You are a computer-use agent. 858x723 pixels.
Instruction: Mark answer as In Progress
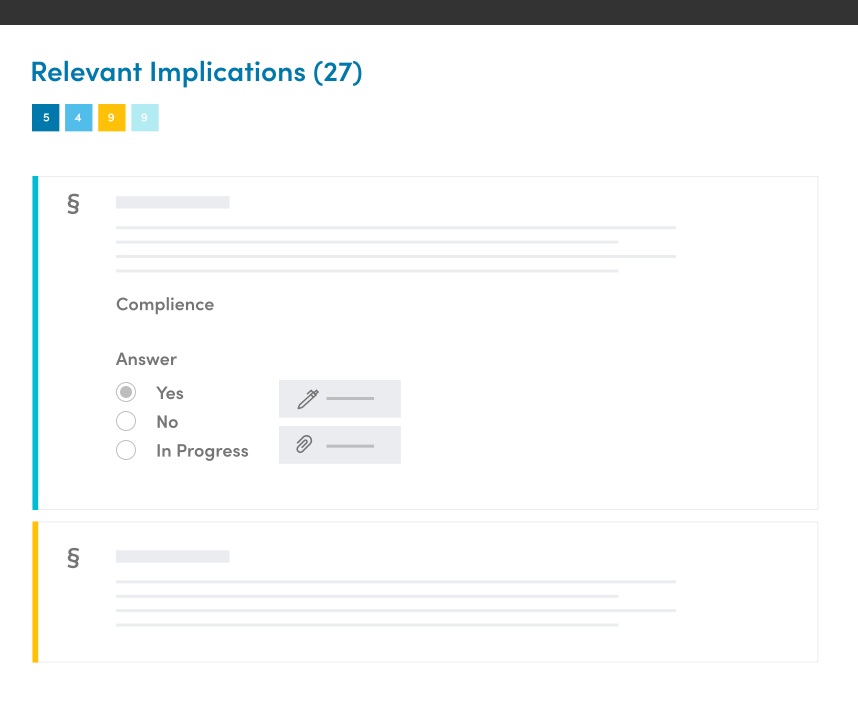pos(126,451)
